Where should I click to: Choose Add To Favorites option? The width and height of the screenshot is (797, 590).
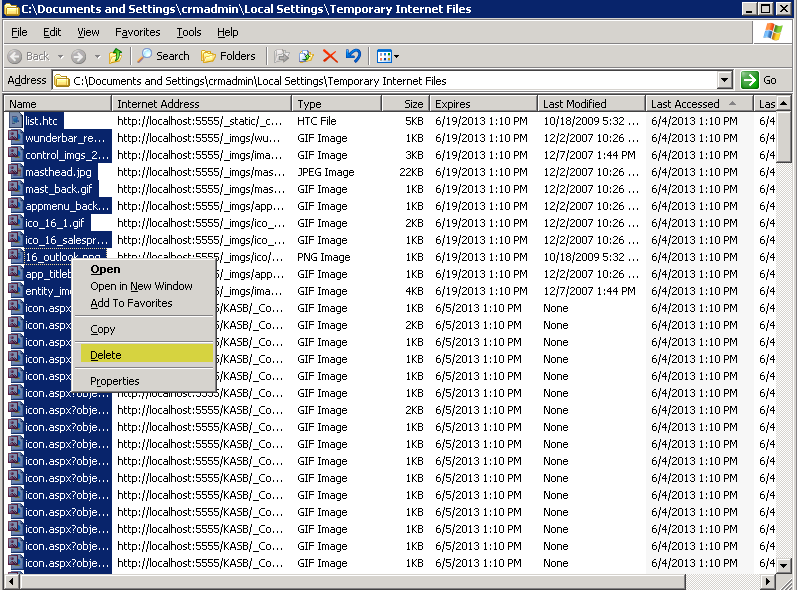coord(144,303)
